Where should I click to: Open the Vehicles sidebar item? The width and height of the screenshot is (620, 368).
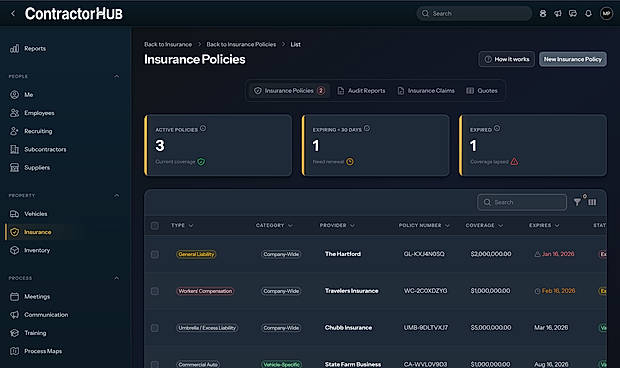(x=36, y=214)
